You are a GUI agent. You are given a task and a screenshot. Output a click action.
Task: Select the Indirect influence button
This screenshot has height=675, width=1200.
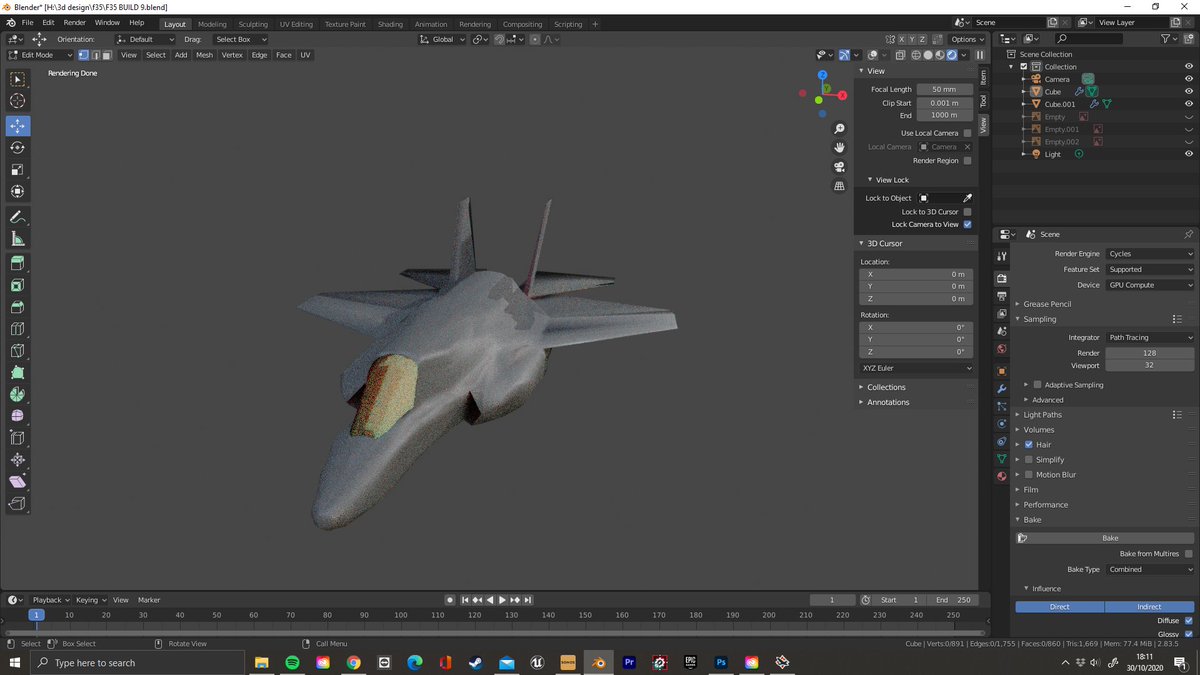[x=1150, y=607]
